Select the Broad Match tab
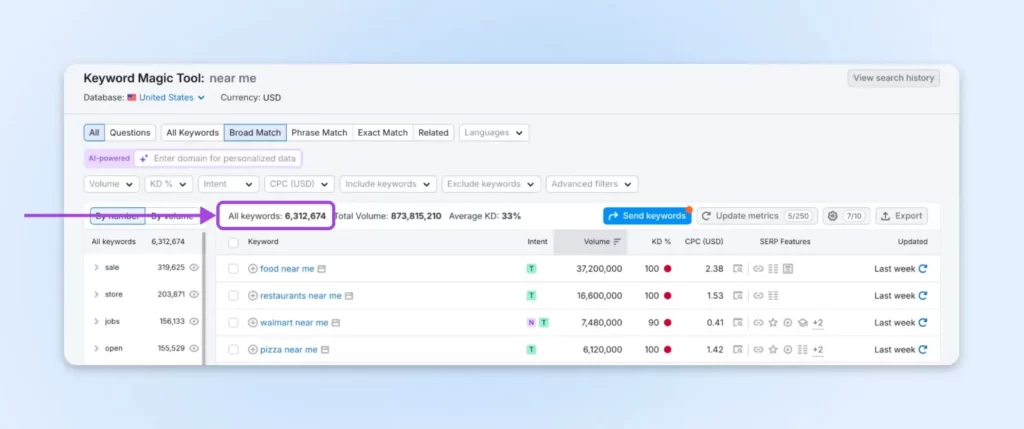 (255, 133)
